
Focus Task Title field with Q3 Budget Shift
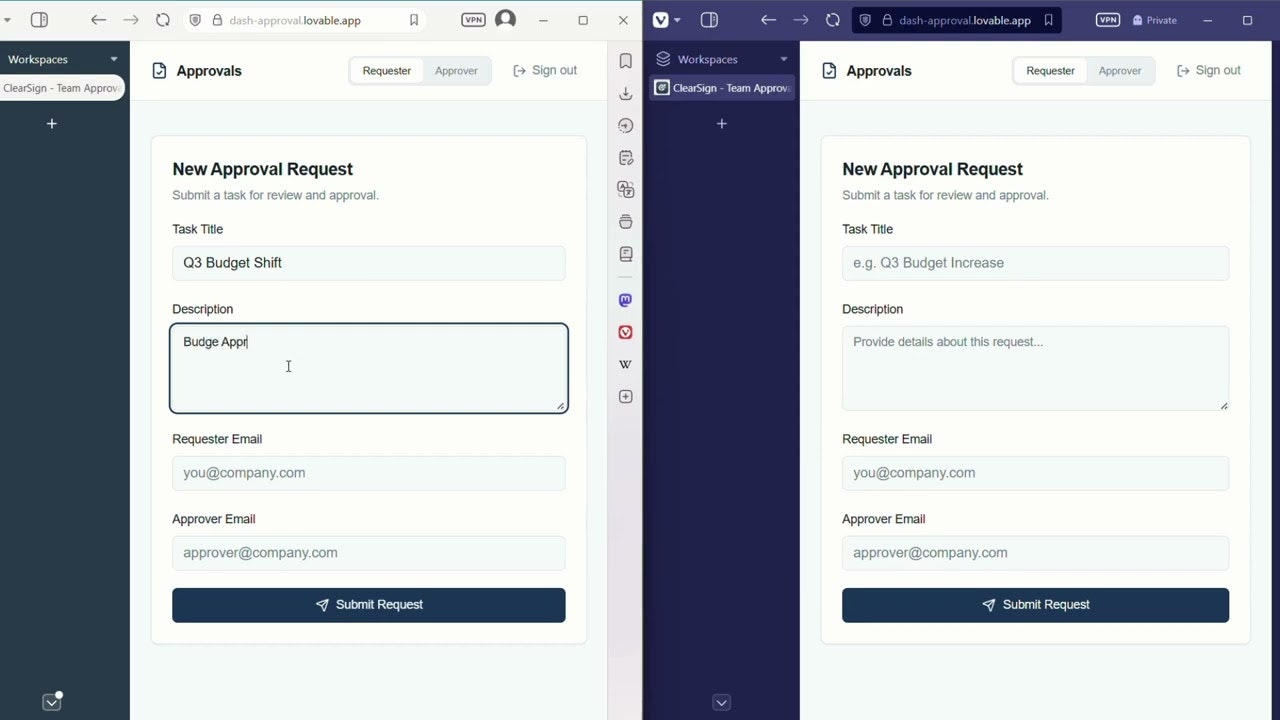[x=369, y=263]
